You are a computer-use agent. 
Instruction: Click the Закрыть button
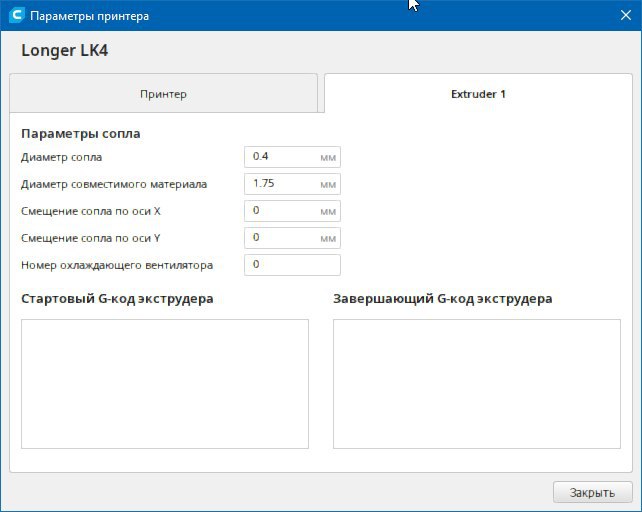(x=592, y=492)
